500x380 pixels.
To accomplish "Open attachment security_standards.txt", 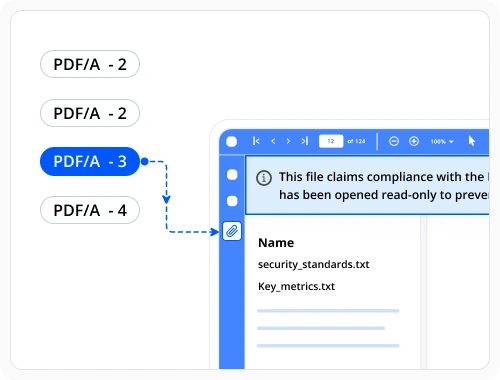I will pyautogui.click(x=313, y=265).
